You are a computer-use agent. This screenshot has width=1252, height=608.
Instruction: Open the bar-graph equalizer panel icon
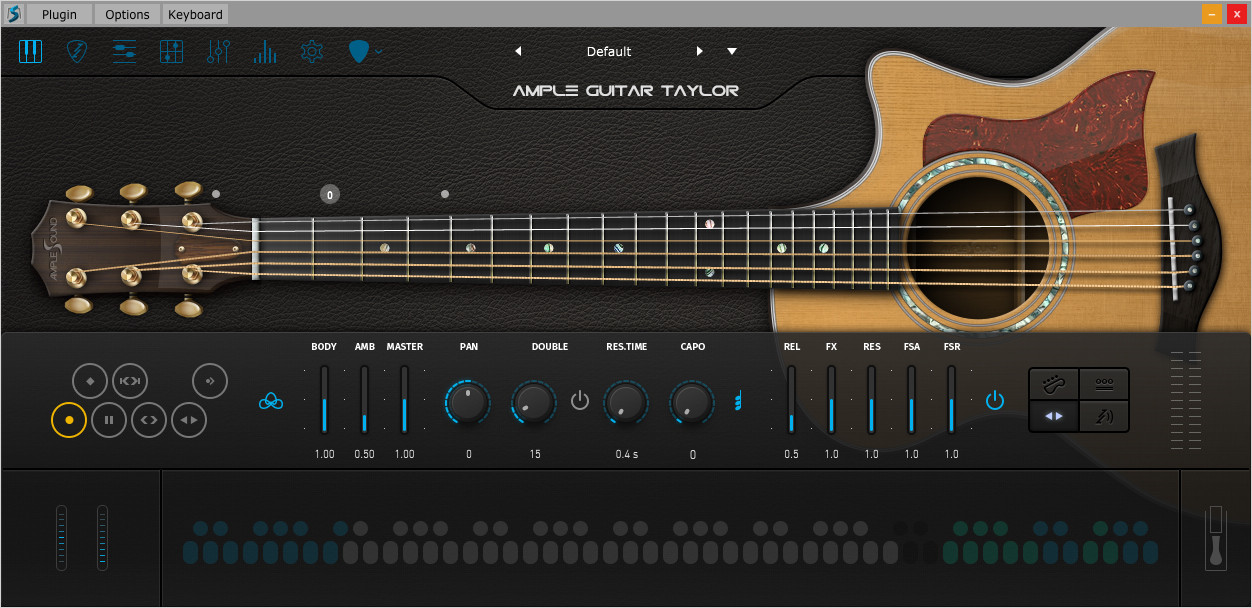click(265, 52)
